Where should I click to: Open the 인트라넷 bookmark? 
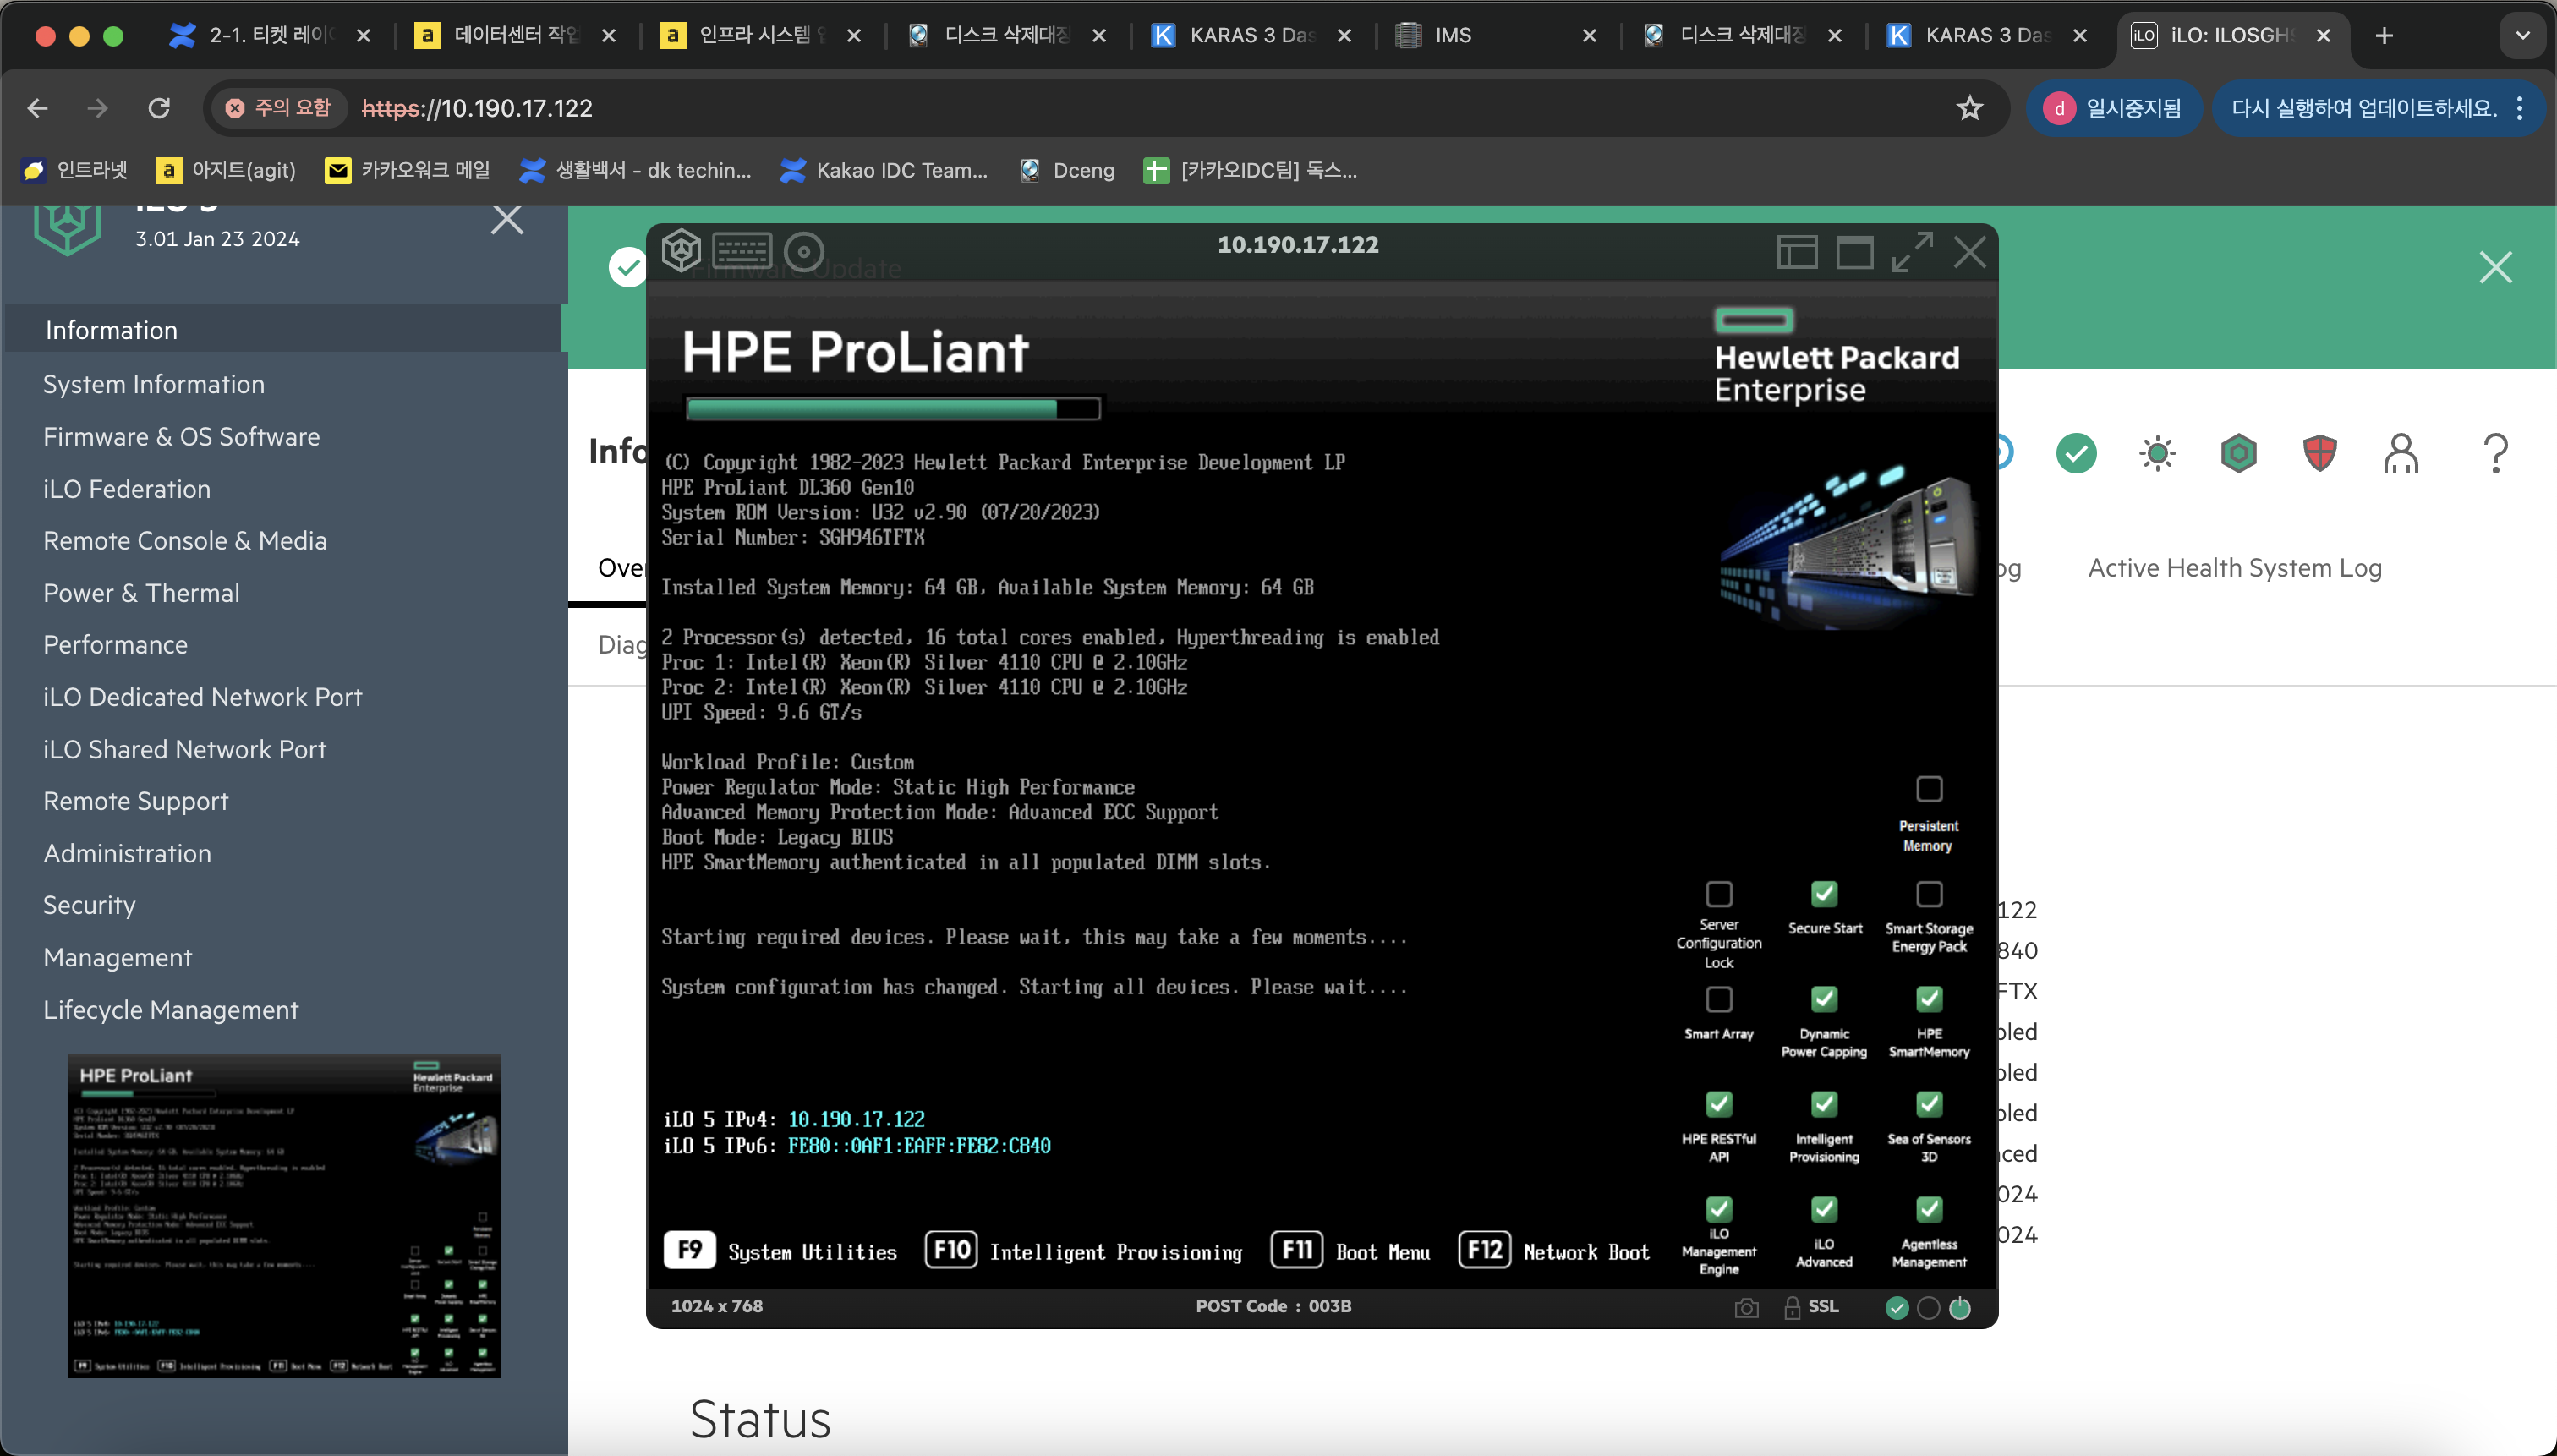click(x=76, y=170)
